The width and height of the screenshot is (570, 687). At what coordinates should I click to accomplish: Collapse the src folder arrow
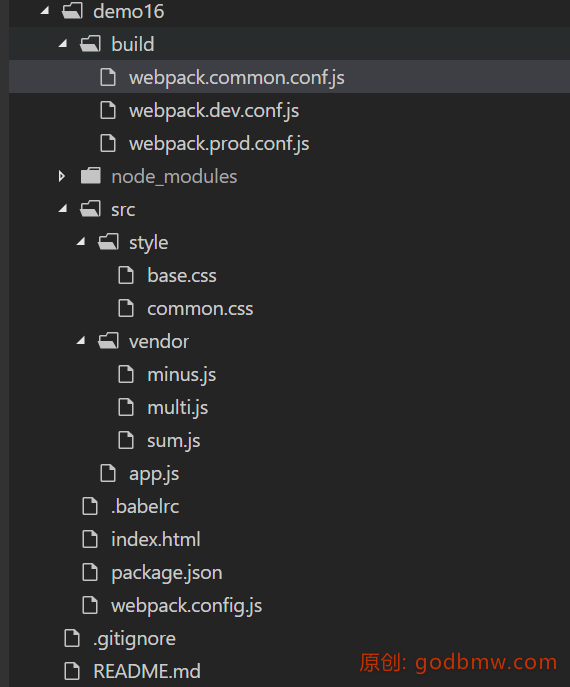pos(63,209)
